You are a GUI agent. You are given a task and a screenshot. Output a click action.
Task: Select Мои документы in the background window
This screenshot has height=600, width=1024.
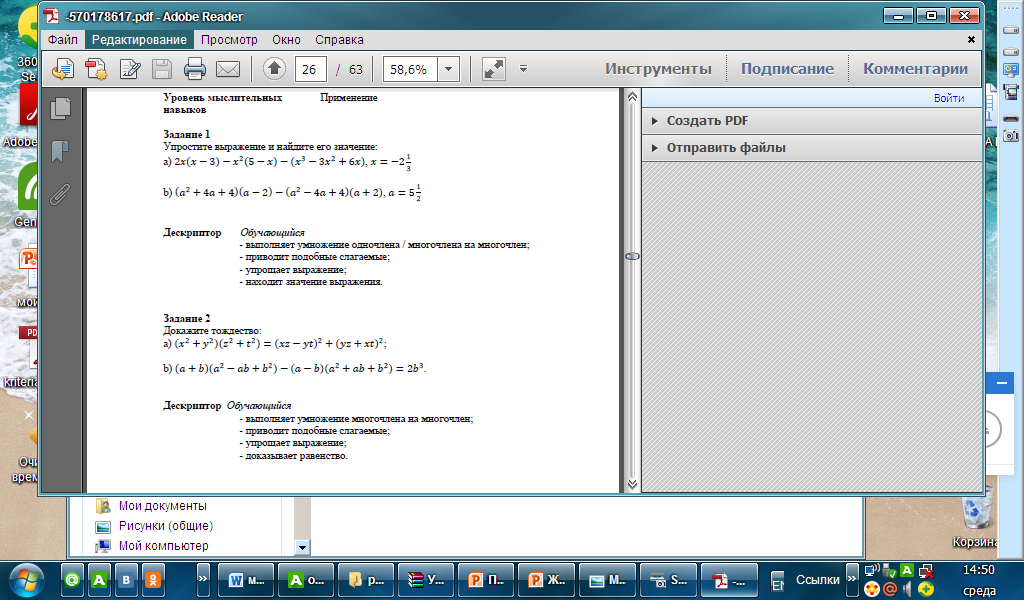coord(163,505)
